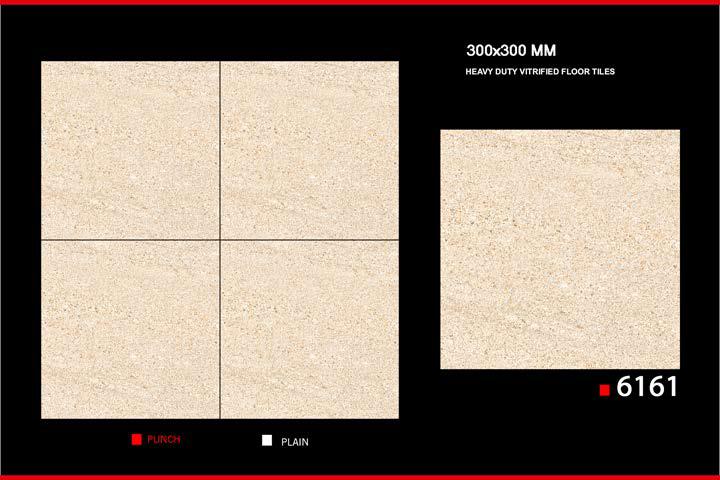Select the top-left tile of the four-tile layout

(130, 150)
